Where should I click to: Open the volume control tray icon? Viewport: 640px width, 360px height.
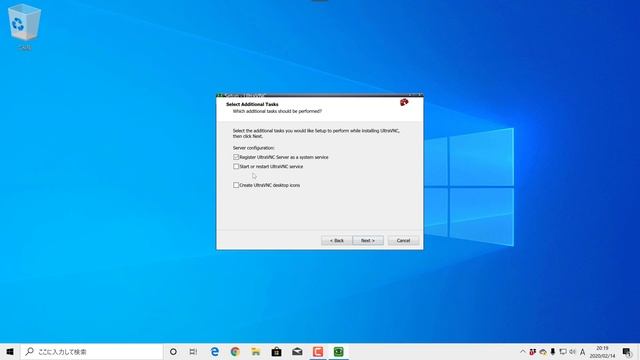[x=572, y=351]
